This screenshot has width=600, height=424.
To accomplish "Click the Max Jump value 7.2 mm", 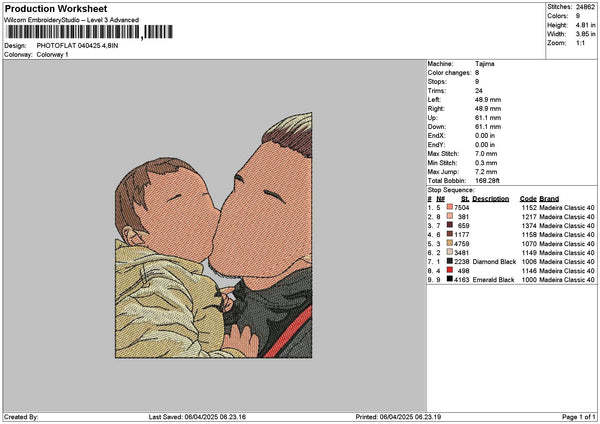I will coord(486,172).
